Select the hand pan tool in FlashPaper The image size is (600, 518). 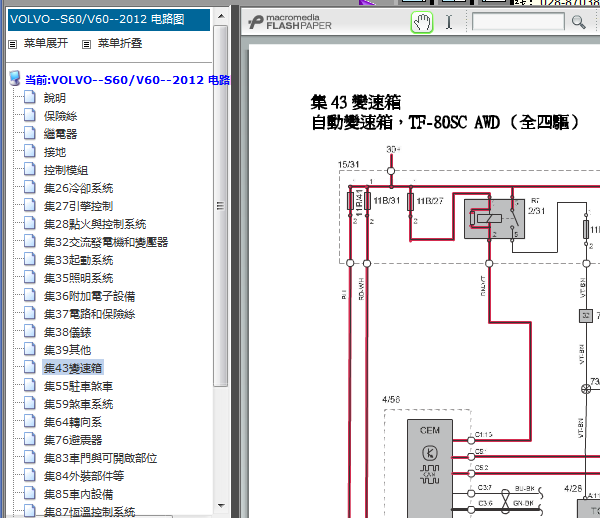pos(422,22)
